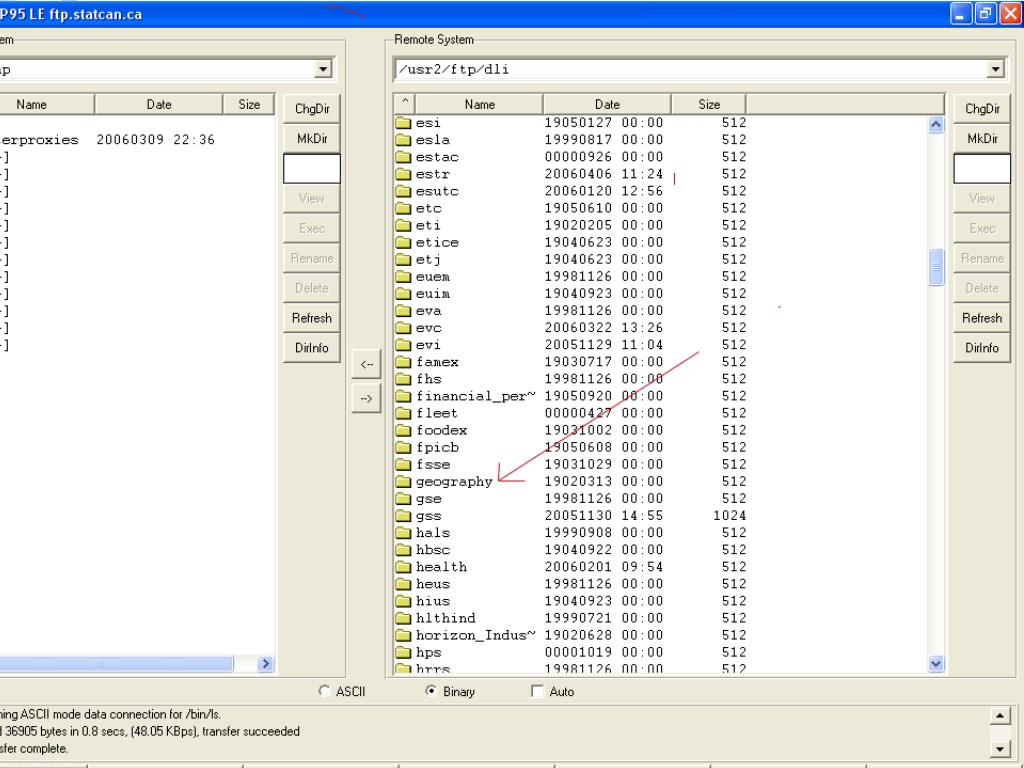Viewport: 1024px width, 768px height.
Task: Click remote list scroll-up arrow
Action: 936,124
